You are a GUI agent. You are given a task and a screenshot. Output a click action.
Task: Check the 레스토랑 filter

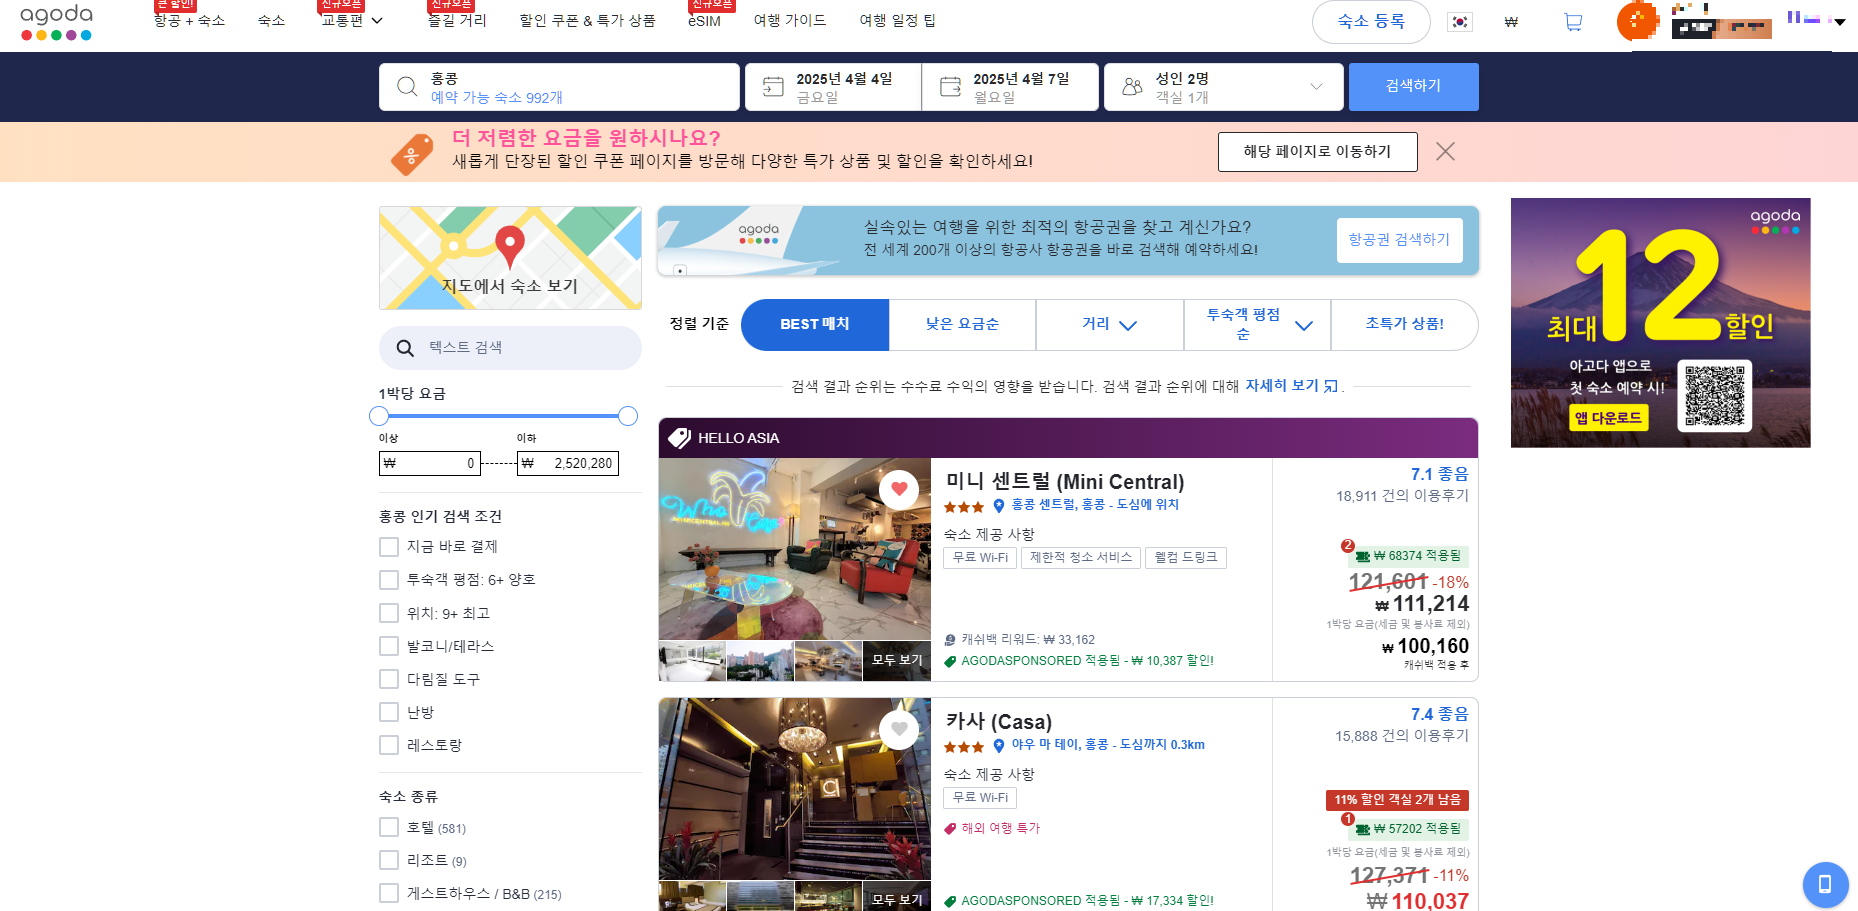tap(389, 745)
